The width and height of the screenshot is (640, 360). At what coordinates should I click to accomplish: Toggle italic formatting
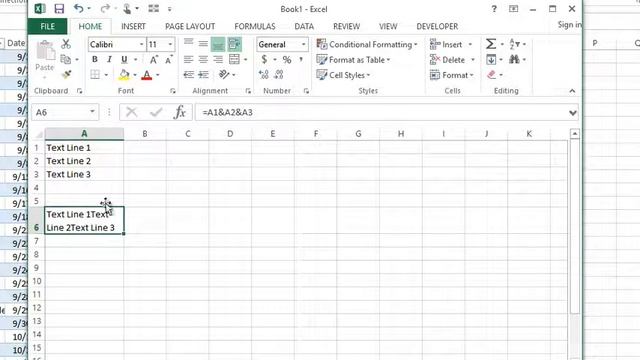pyautogui.click(x=109, y=60)
